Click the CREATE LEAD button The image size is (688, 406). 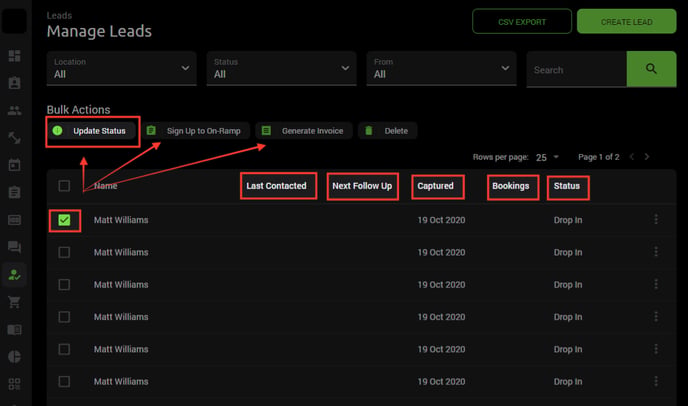tap(627, 22)
